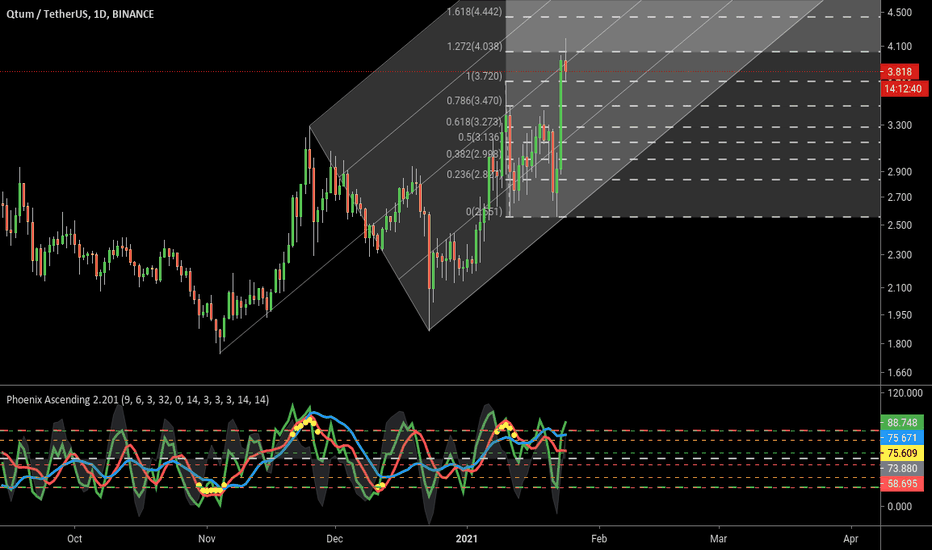
Task: Click the 3.300 price axis label
Action: coord(899,125)
